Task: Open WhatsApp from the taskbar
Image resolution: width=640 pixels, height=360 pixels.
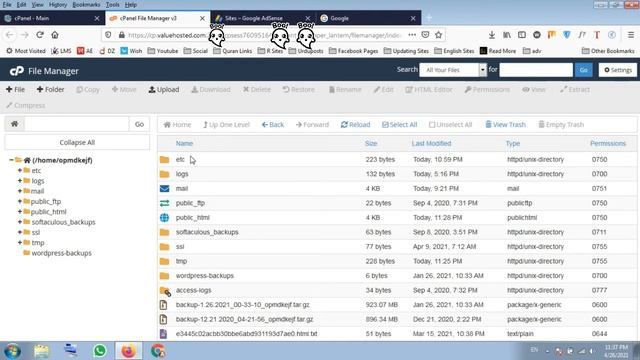Action: (x=100, y=351)
